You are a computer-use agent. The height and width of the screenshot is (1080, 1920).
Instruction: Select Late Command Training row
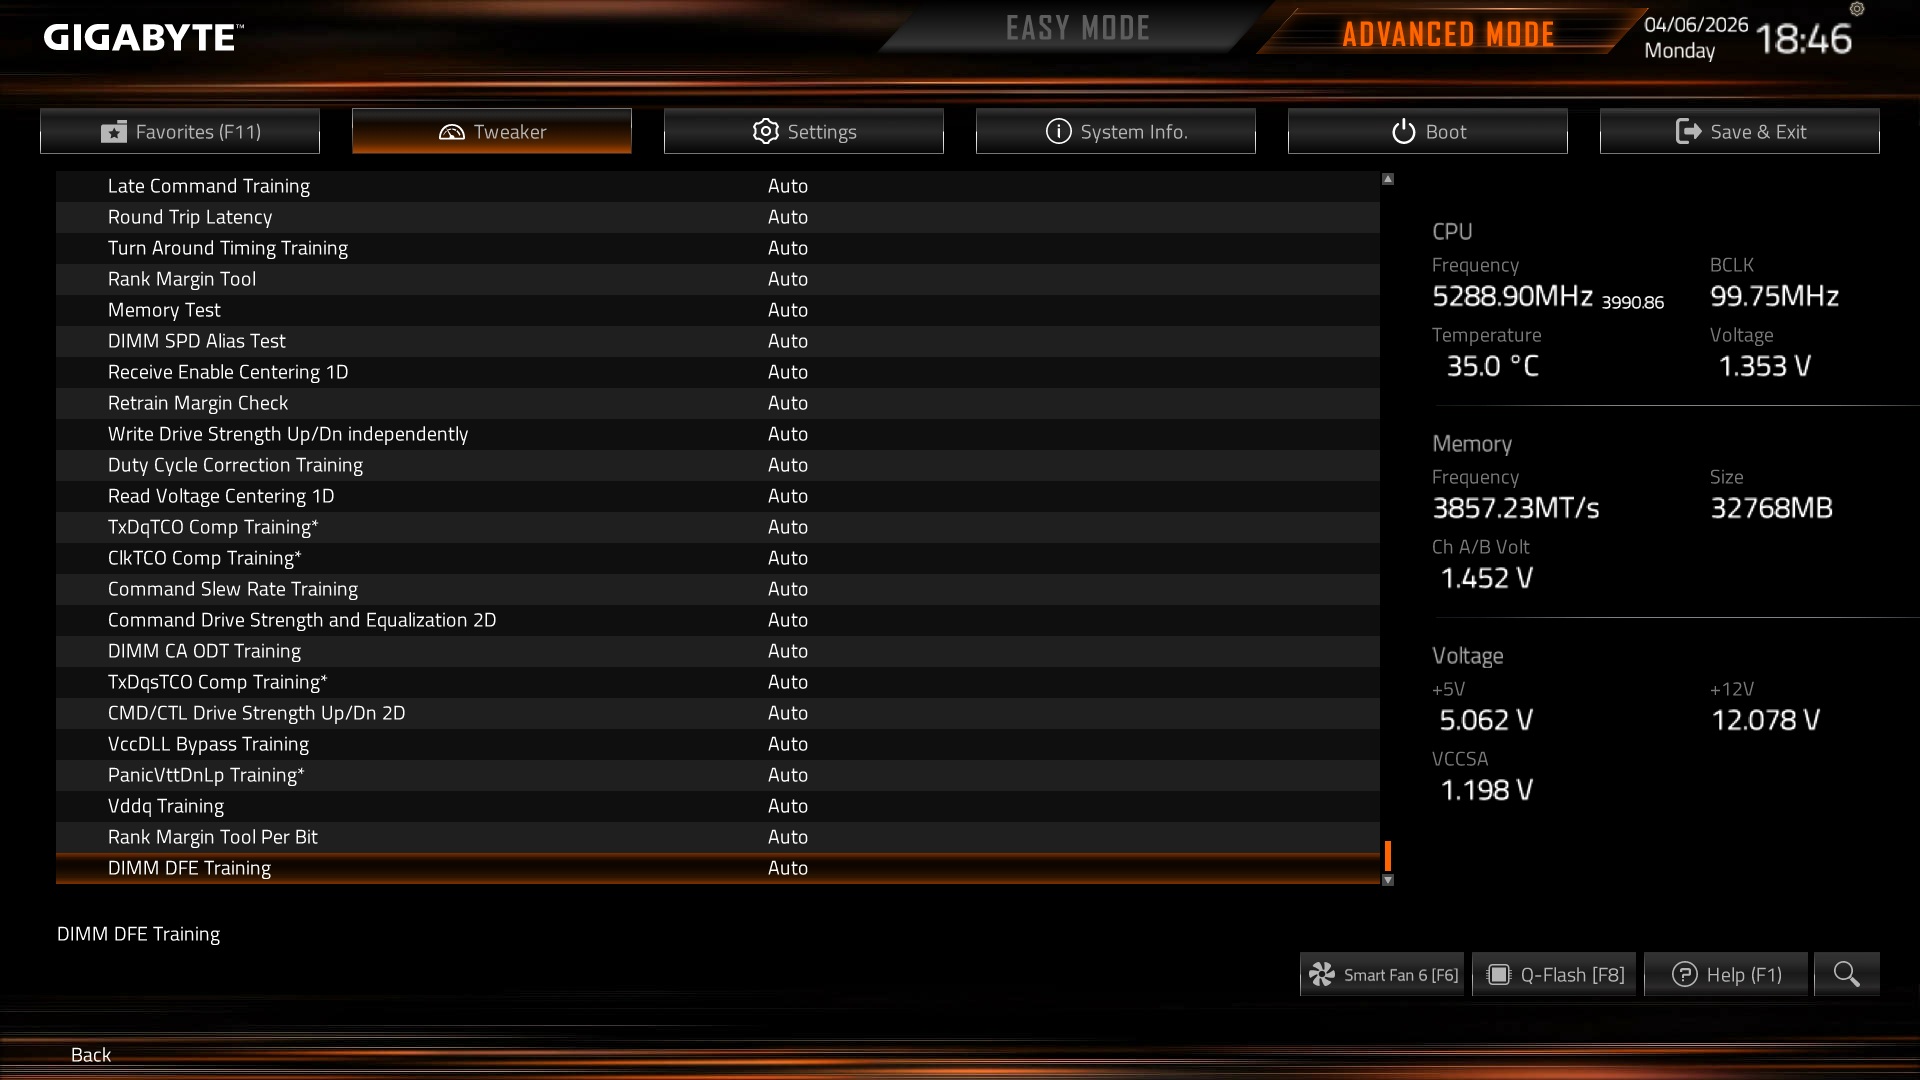pyautogui.click(x=718, y=186)
